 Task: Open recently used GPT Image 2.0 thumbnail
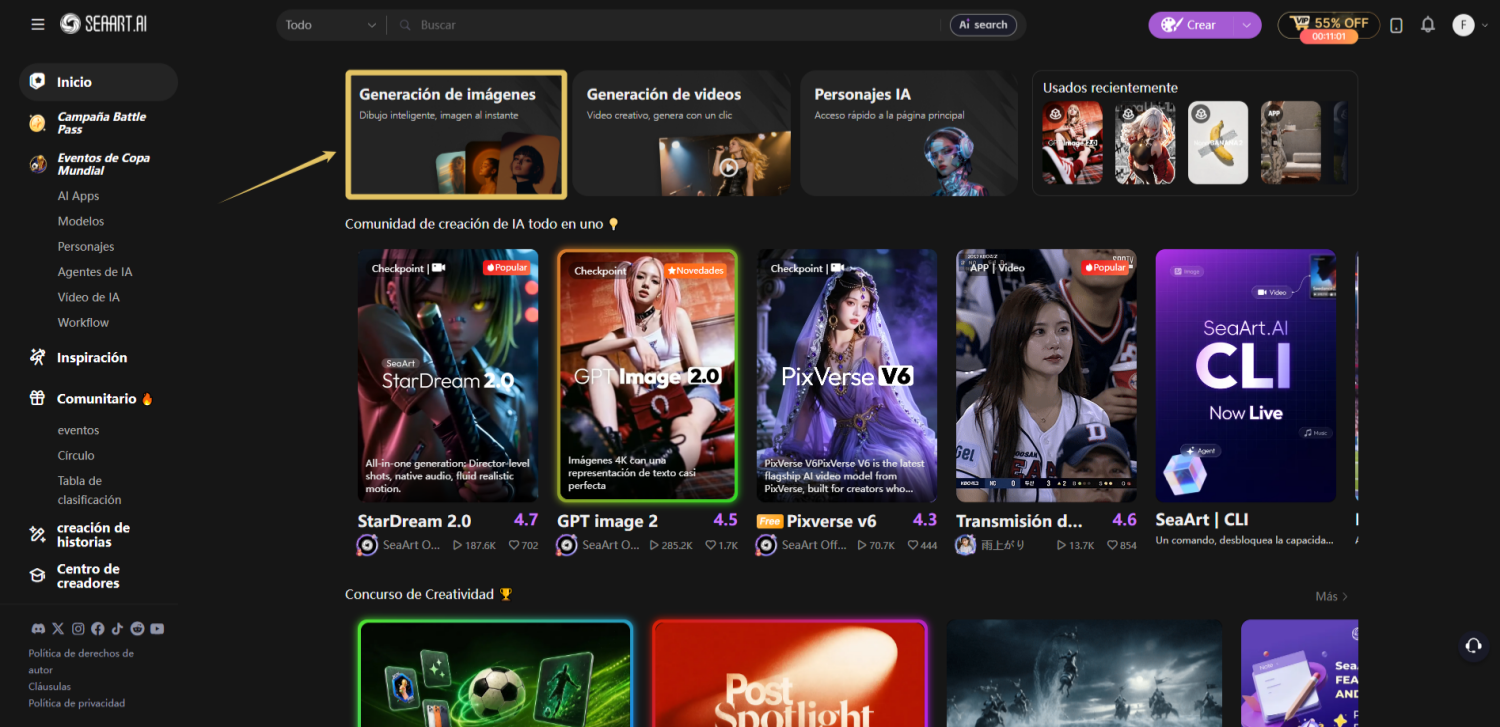click(x=1073, y=142)
